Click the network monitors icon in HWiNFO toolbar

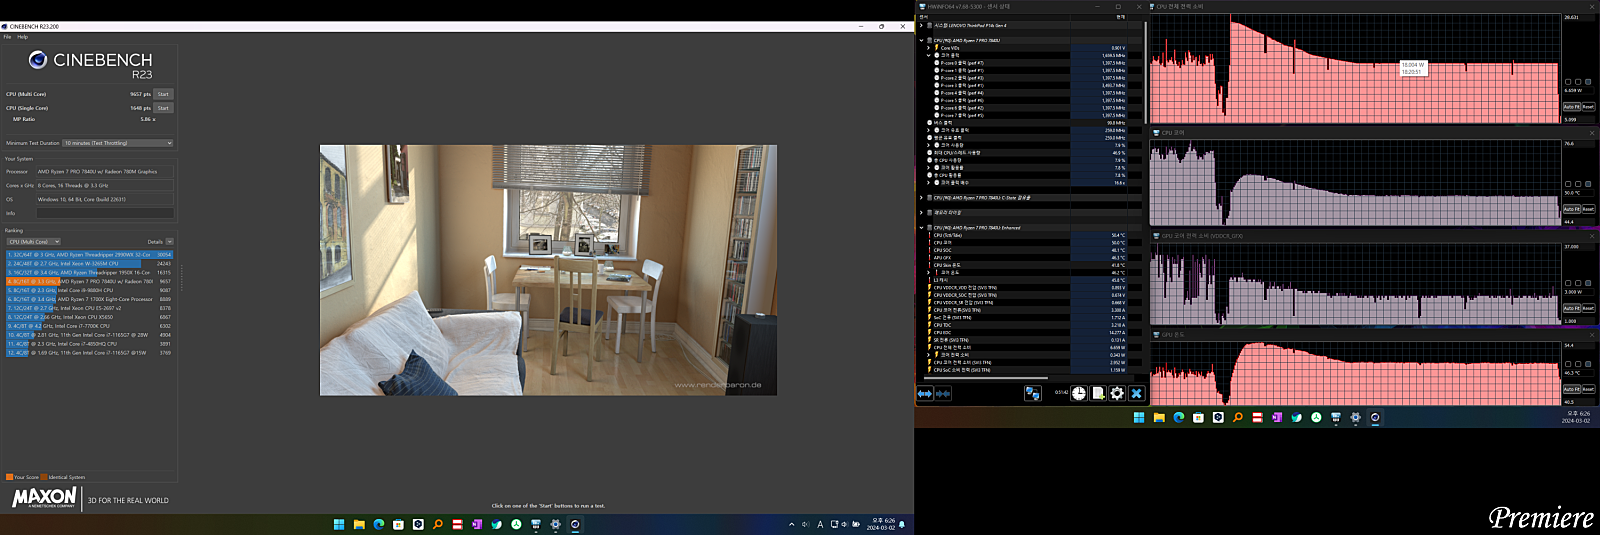(1033, 394)
